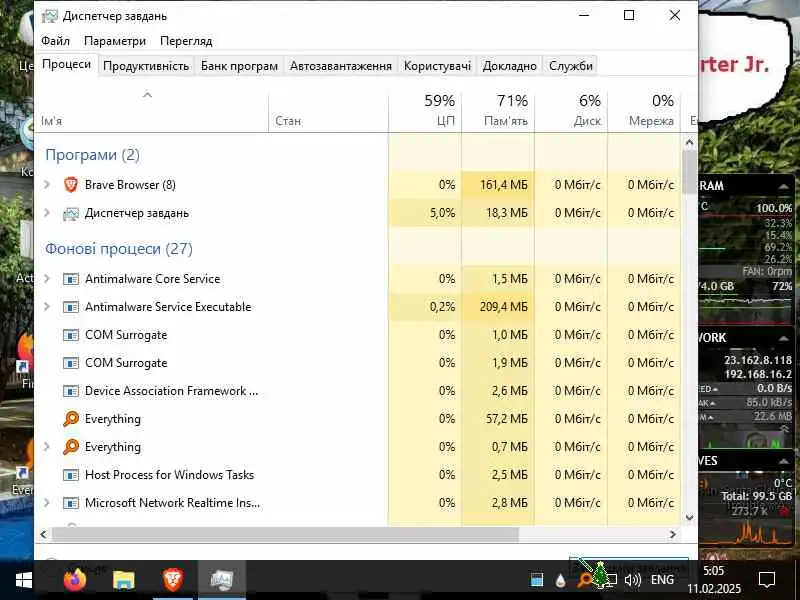
Task: Sort processes by Пам'ять column header
Action: tap(498, 111)
